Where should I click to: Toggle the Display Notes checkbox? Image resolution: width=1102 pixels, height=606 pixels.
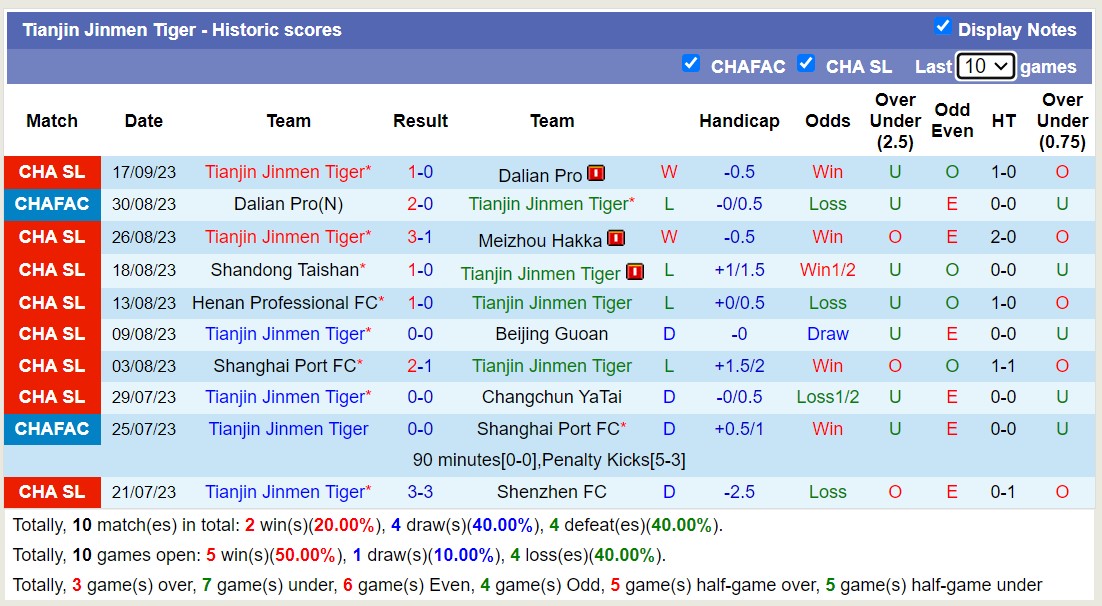click(x=942, y=26)
